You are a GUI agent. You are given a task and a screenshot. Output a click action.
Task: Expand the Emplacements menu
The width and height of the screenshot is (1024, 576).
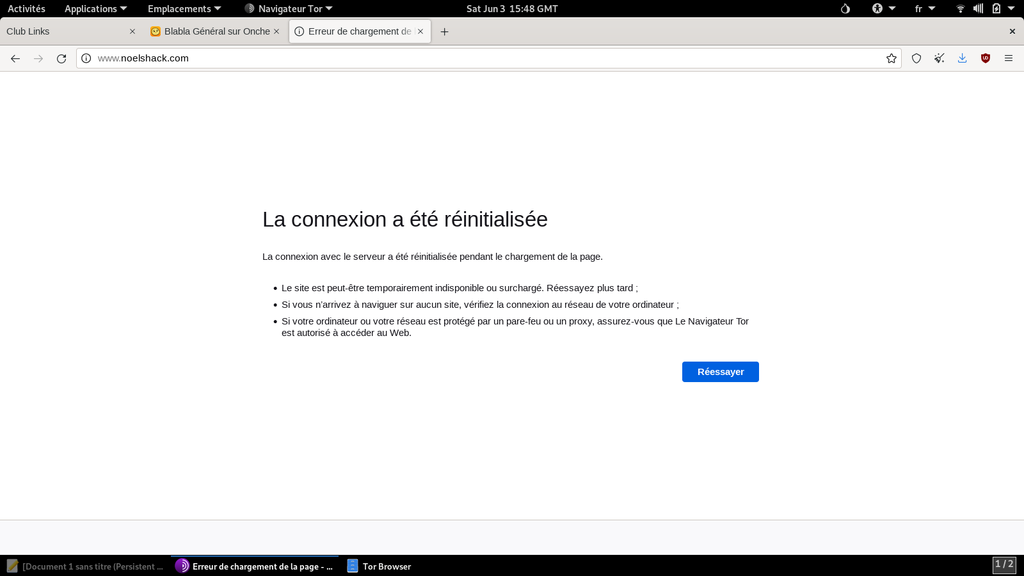[x=184, y=8]
